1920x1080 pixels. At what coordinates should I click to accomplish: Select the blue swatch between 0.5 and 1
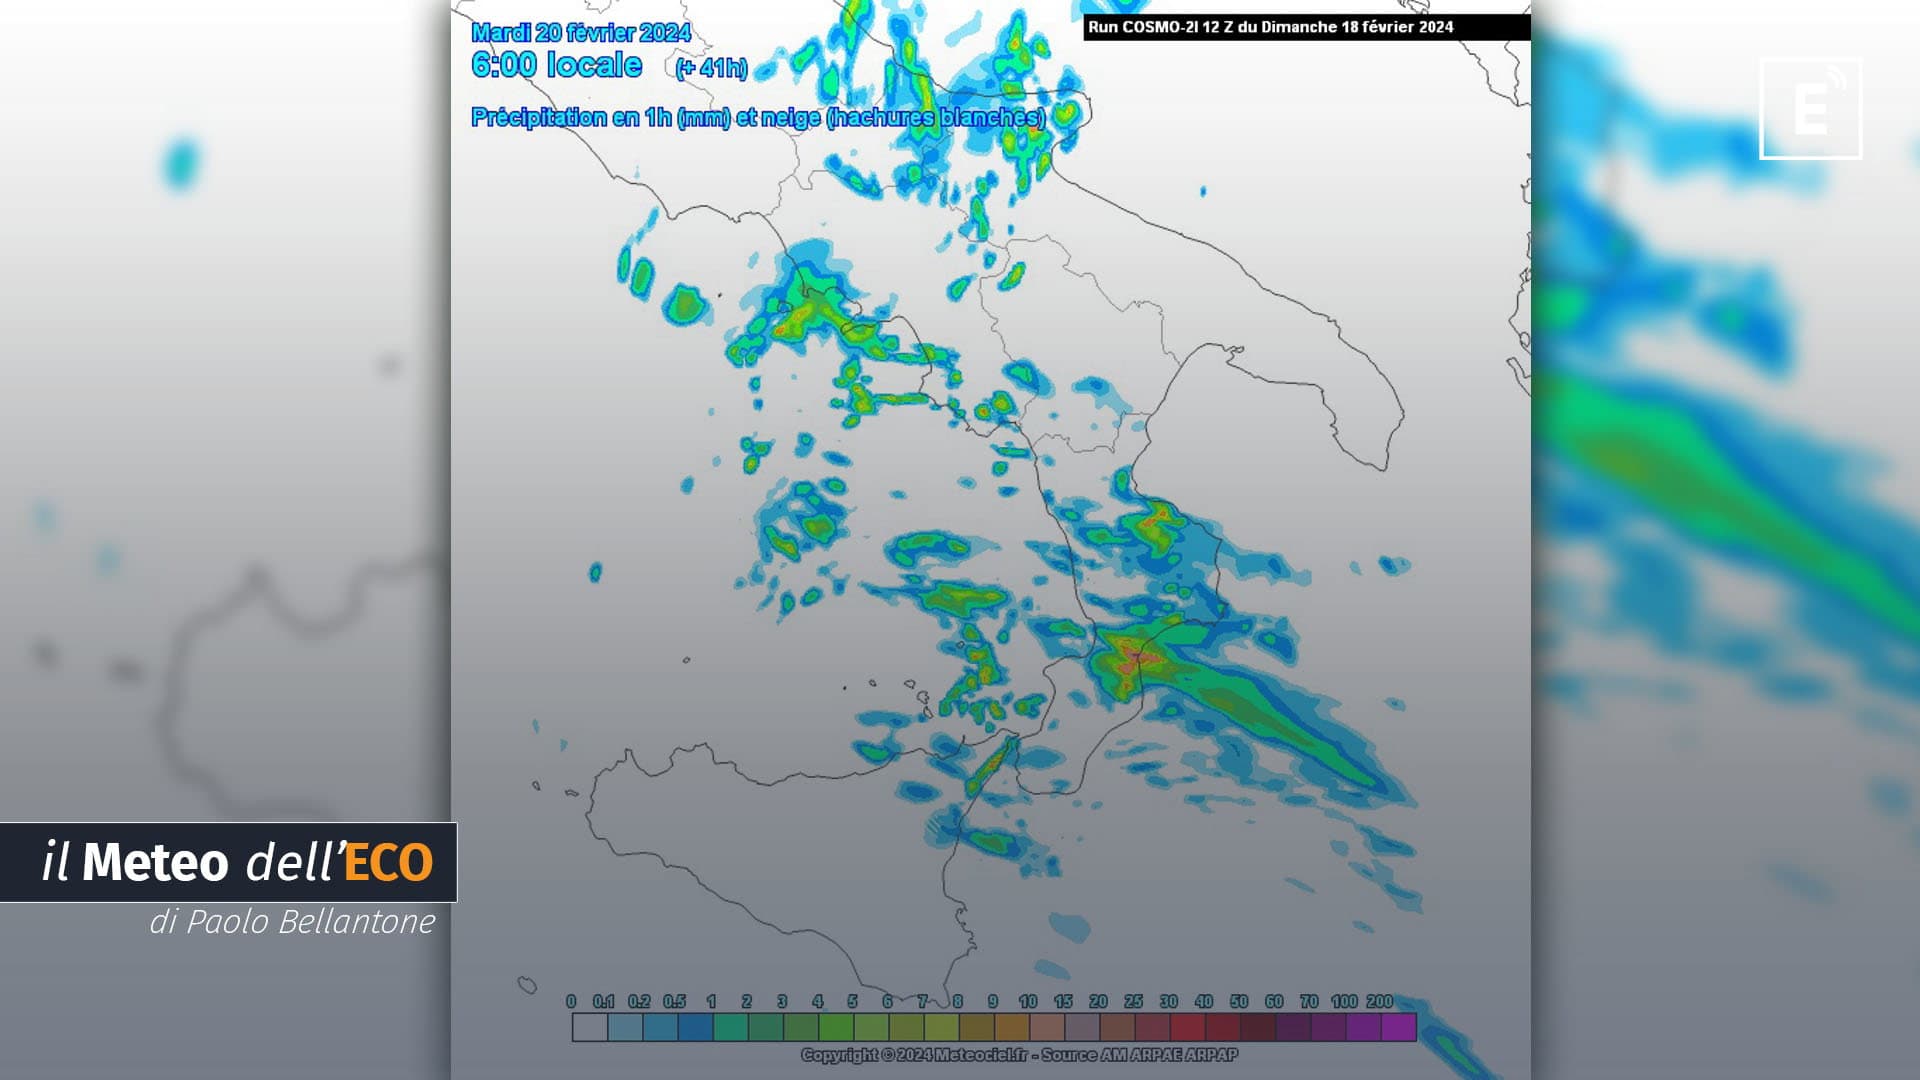pyautogui.click(x=695, y=1027)
